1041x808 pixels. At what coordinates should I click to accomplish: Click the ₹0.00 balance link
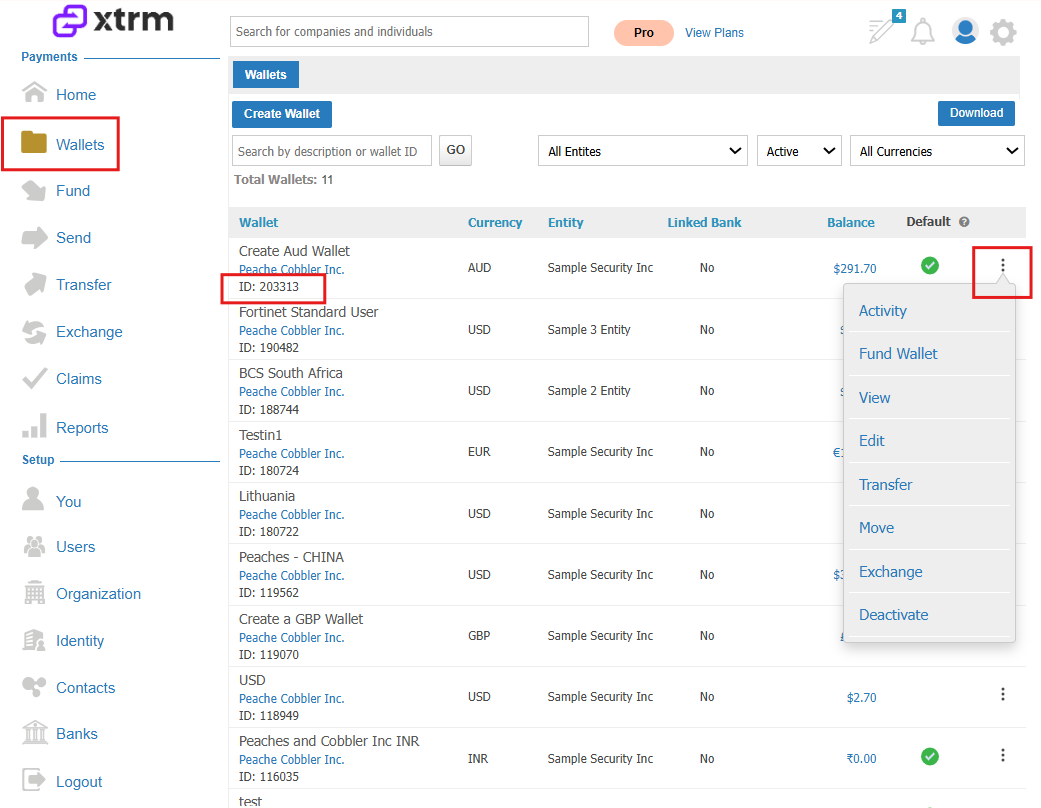[x=861, y=758]
